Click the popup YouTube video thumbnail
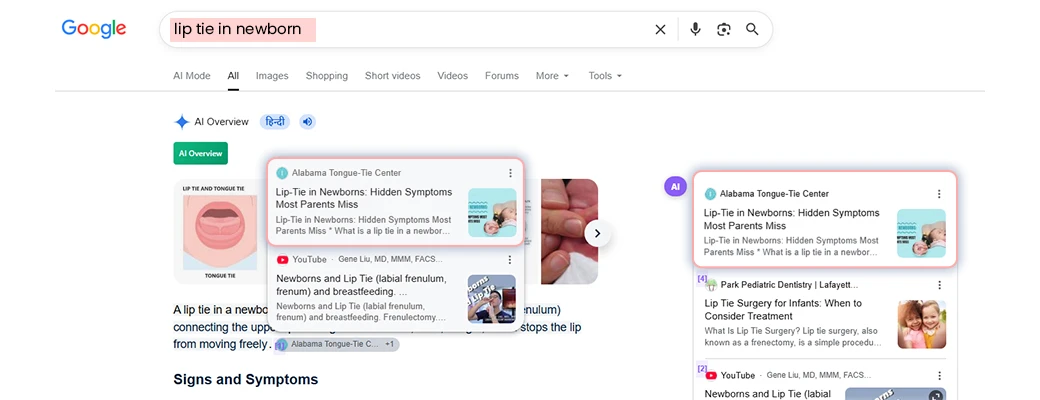Viewport: 1040px width, 400px height. [491, 299]
